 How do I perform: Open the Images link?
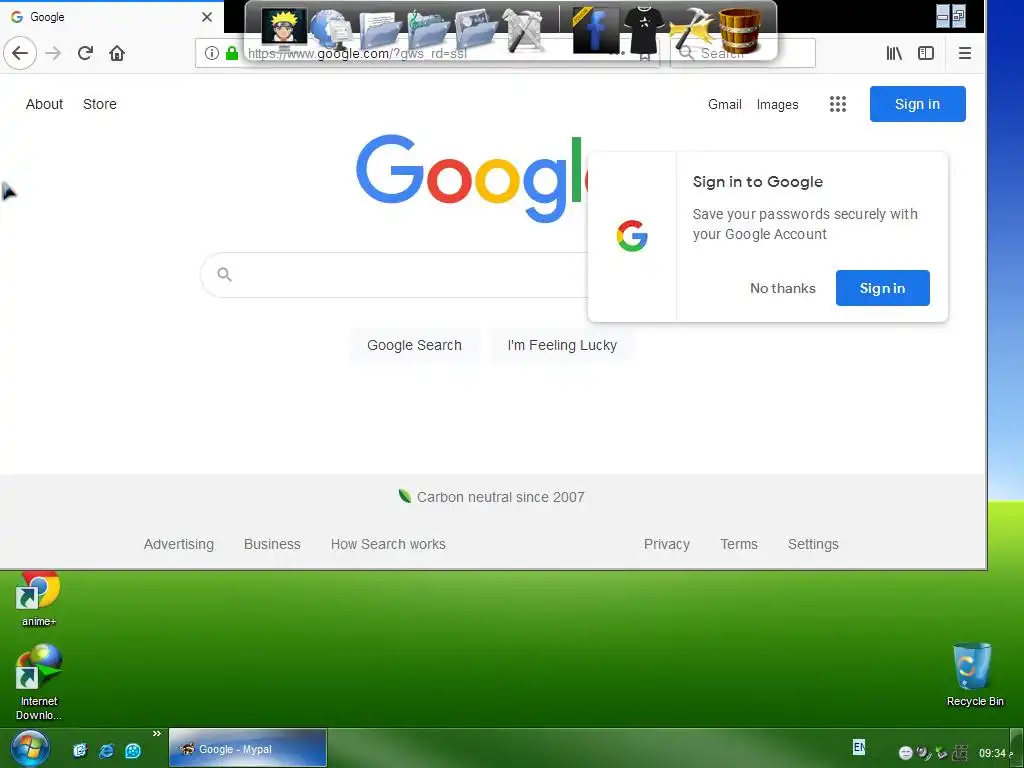pyautogui.click(x=777, y=104)
